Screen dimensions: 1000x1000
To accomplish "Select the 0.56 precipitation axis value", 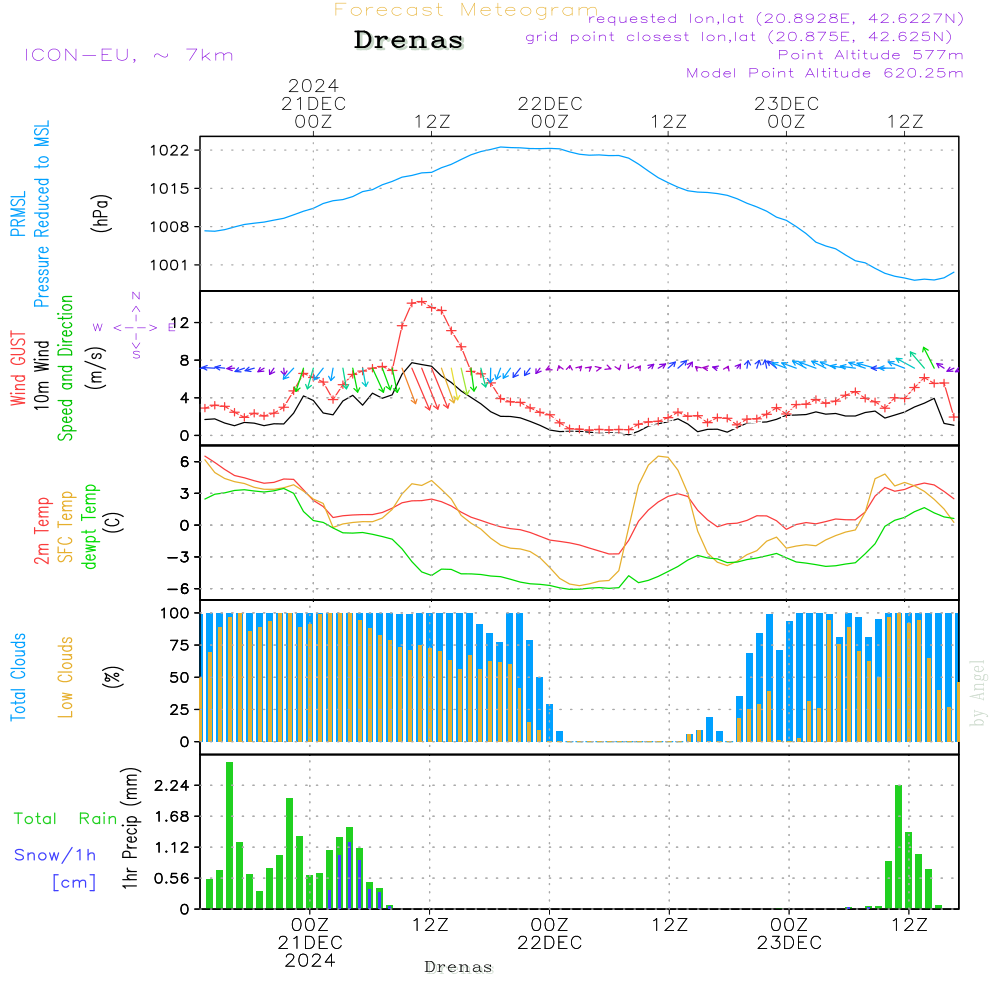I will (172, 879).
